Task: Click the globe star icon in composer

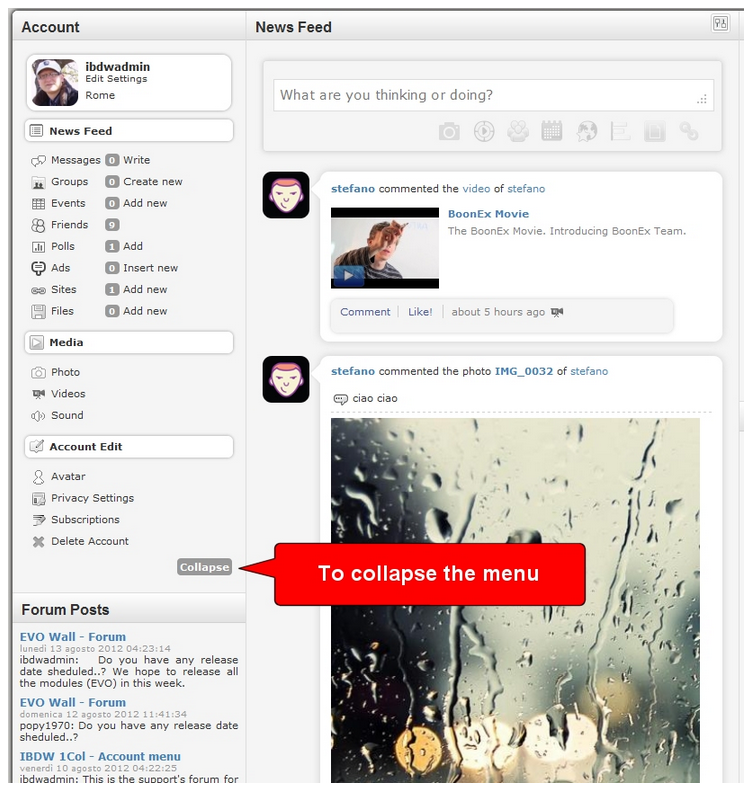Action: (x=586, y=131)
